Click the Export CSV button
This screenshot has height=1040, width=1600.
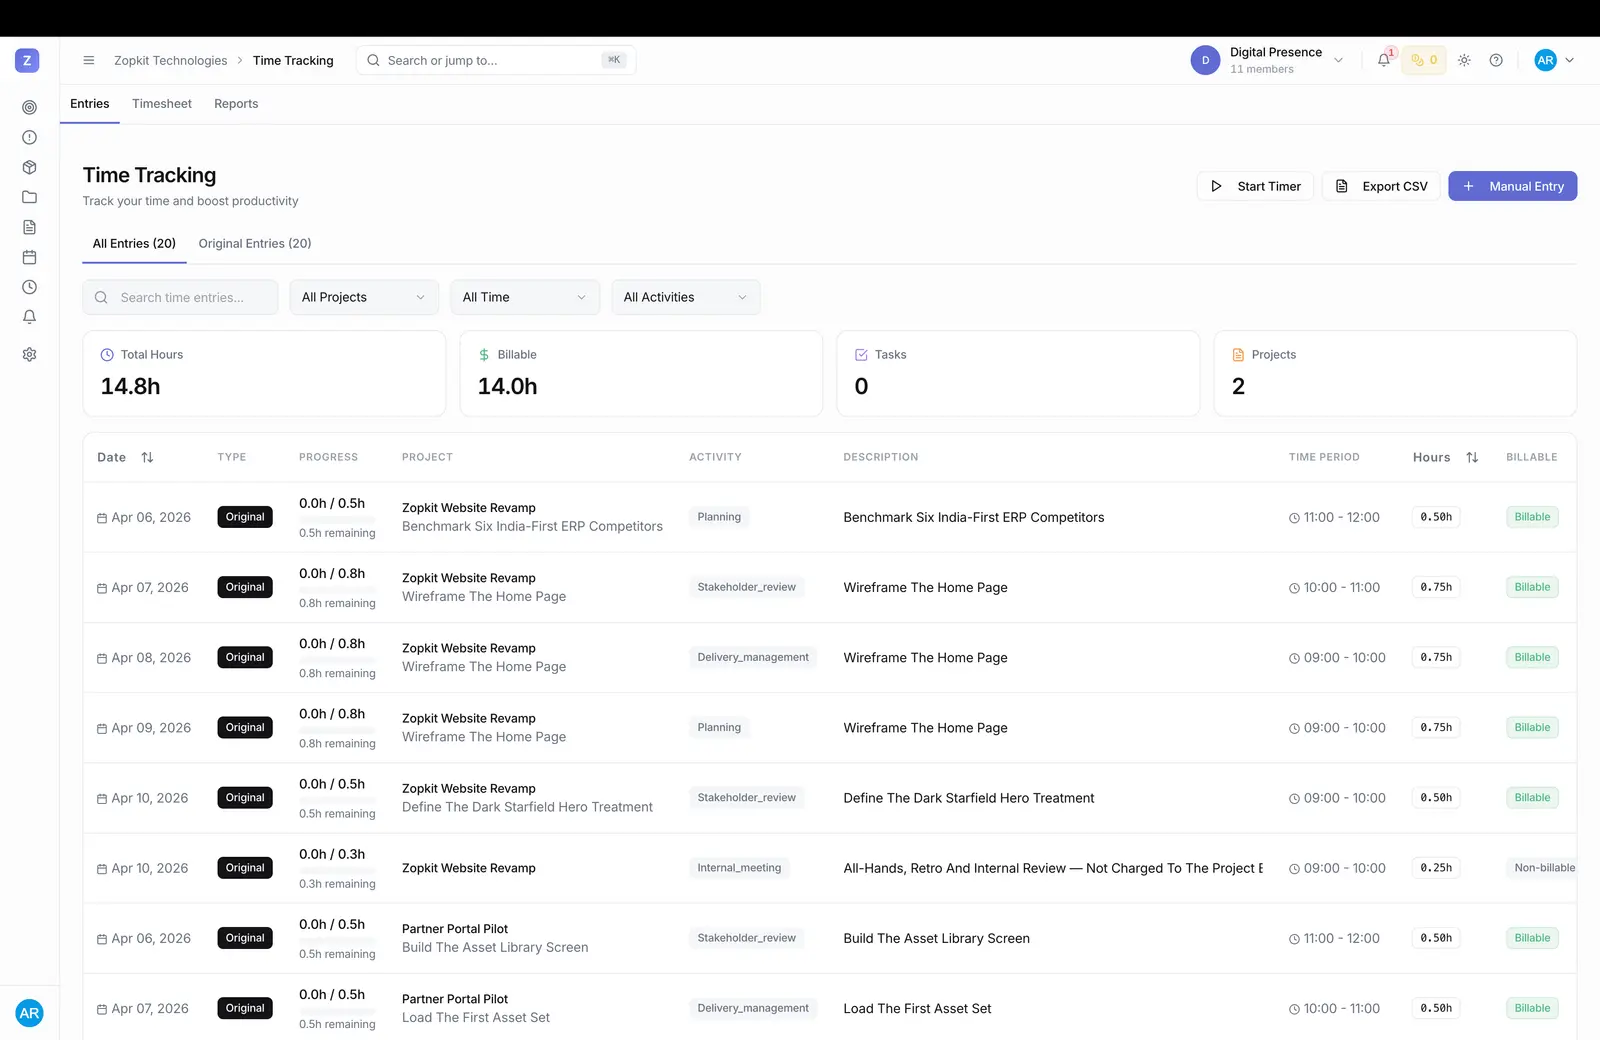(1382, 186)
